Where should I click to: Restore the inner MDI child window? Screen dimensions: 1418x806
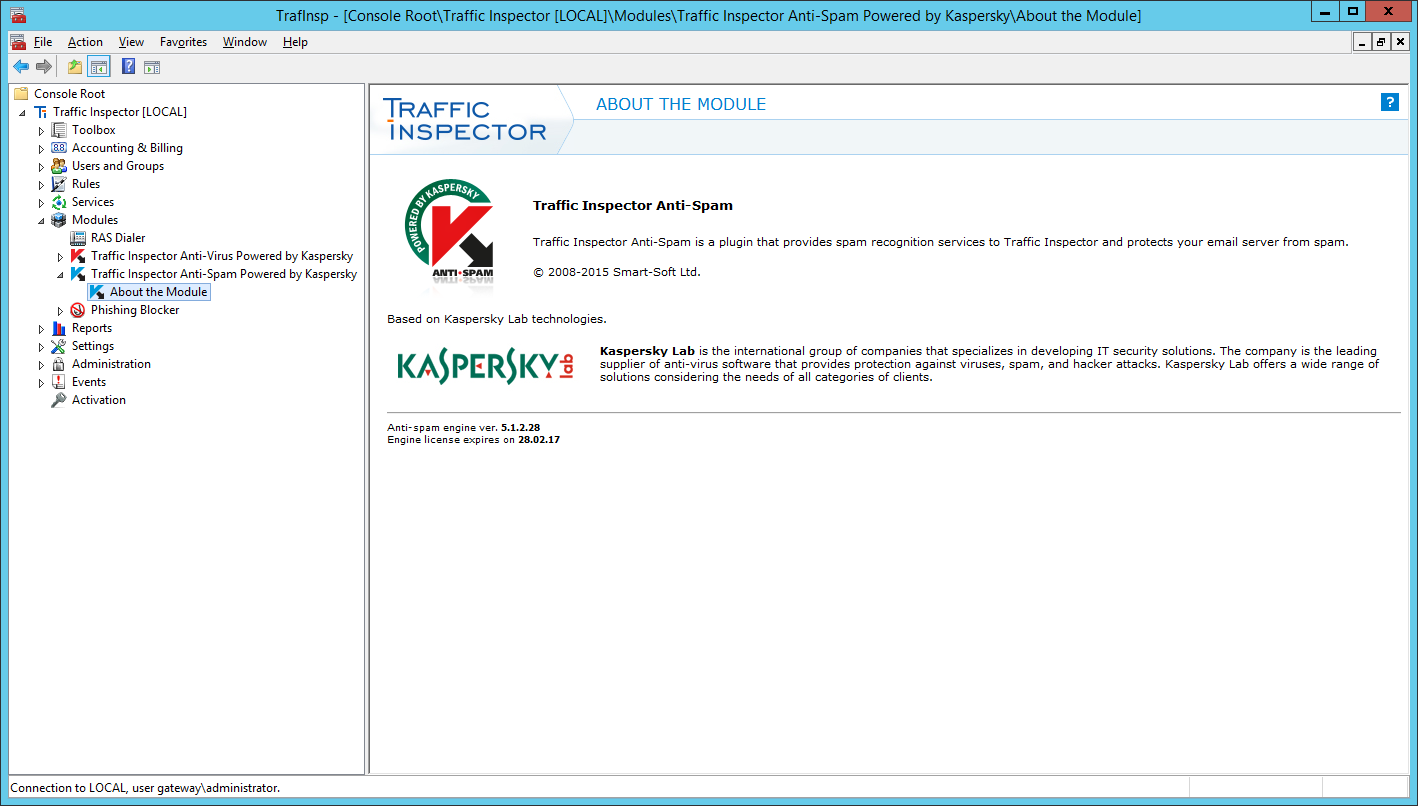tap(1381, 42)
